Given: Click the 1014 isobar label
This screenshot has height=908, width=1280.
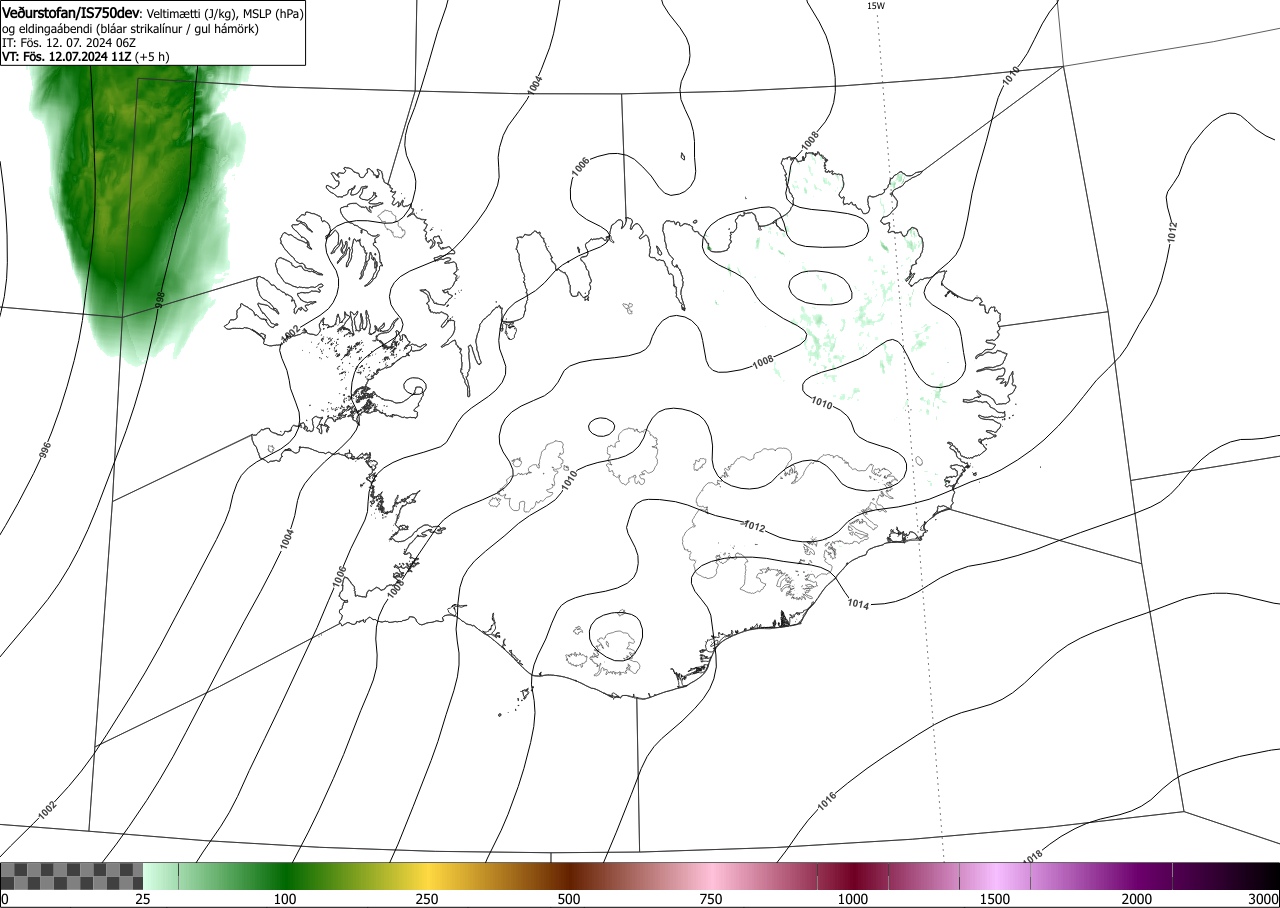Looking at the screenshot, I should tap(858, 603).
